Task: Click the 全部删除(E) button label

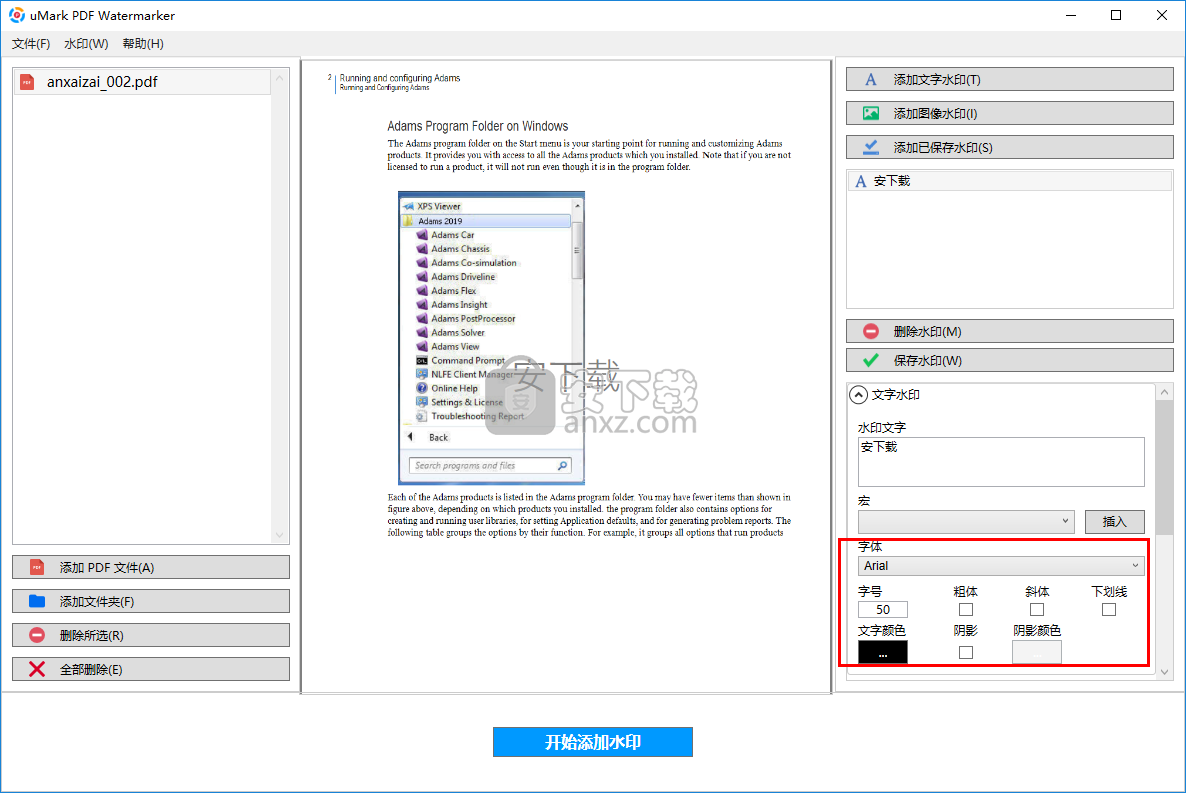Action: click(91, 670)
